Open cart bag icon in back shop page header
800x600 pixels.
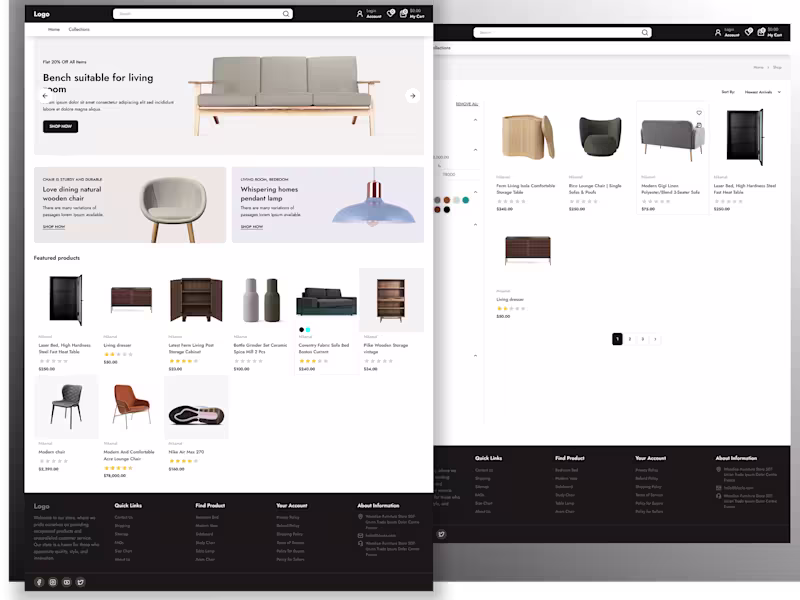click(761, 32)
